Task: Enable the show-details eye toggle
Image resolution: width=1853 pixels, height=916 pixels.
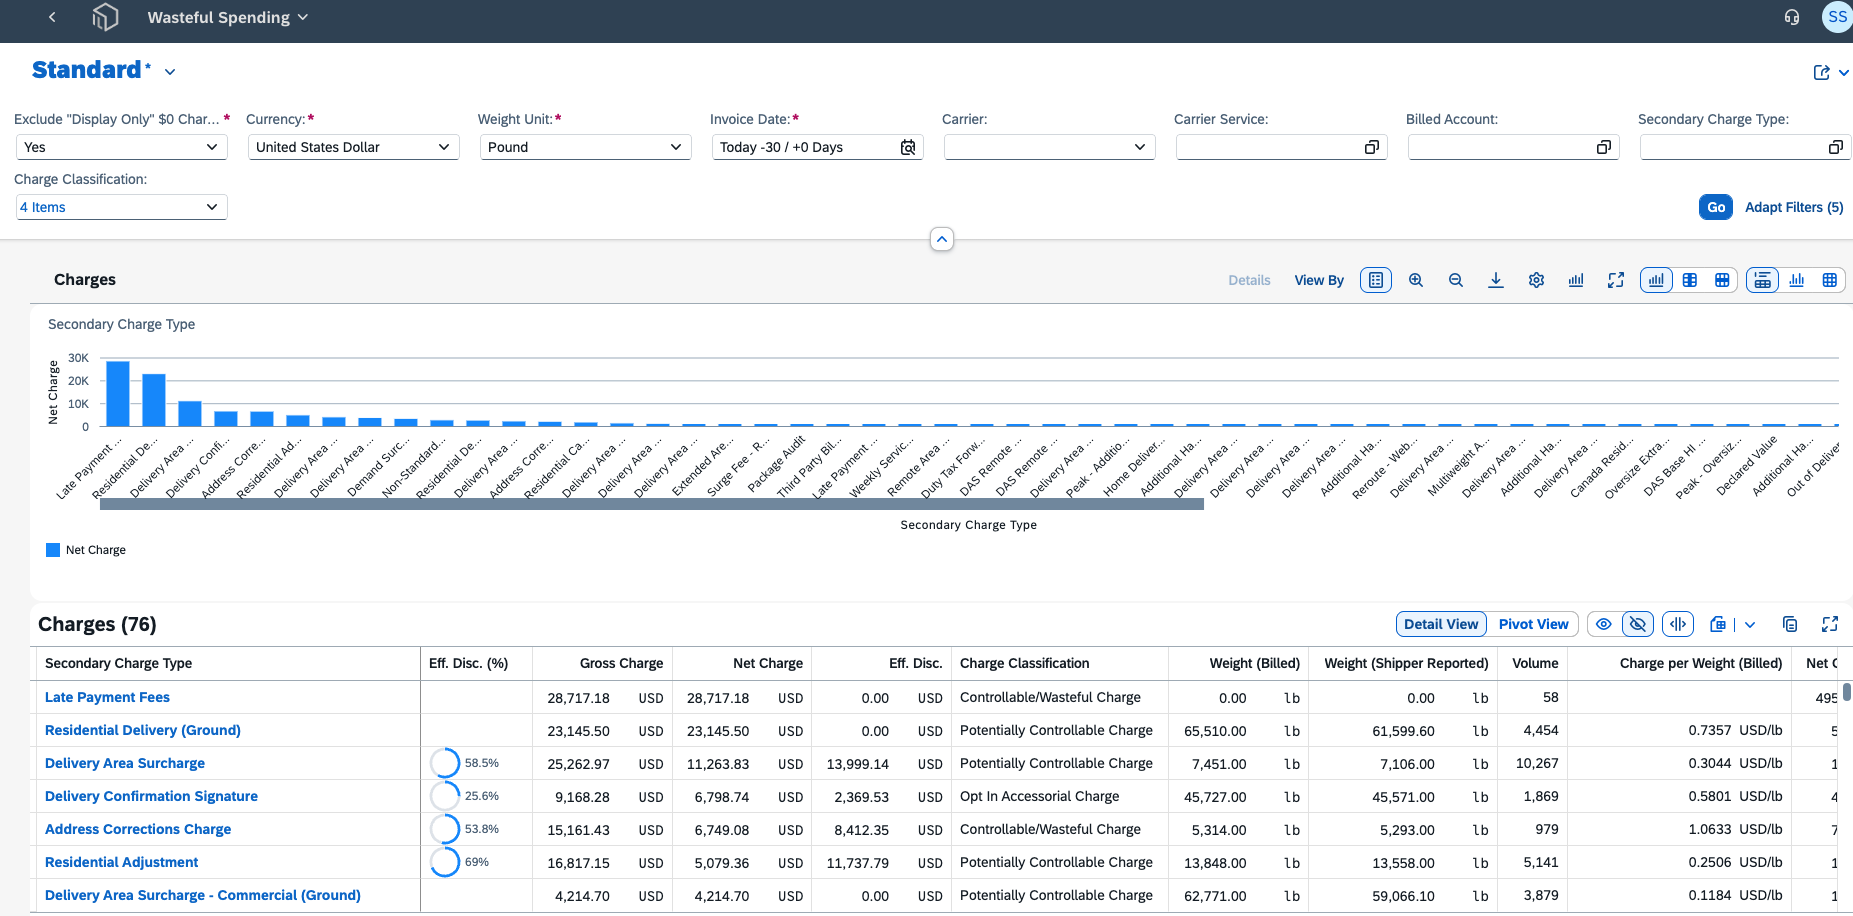Action: [x=1604, y=624]
